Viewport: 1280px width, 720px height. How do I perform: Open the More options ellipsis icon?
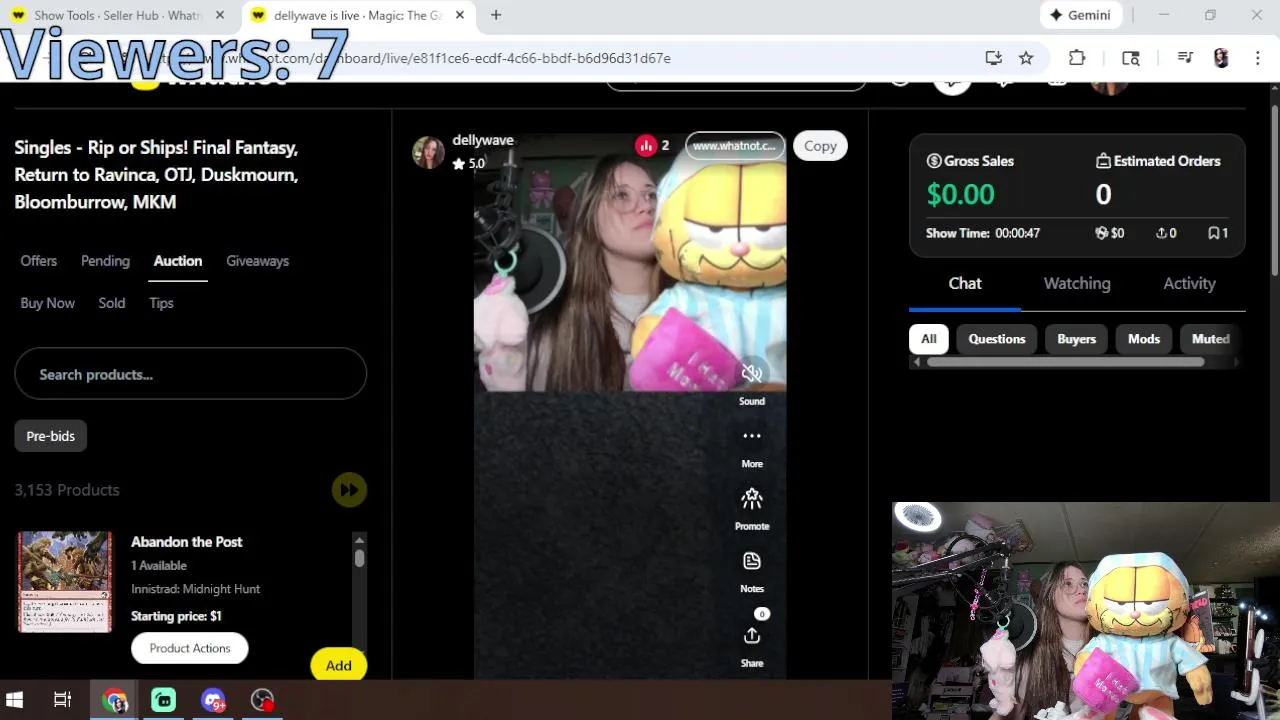752,436
